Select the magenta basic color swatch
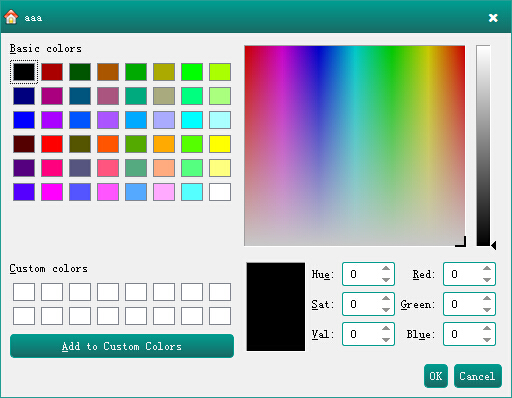 point(52,192)
